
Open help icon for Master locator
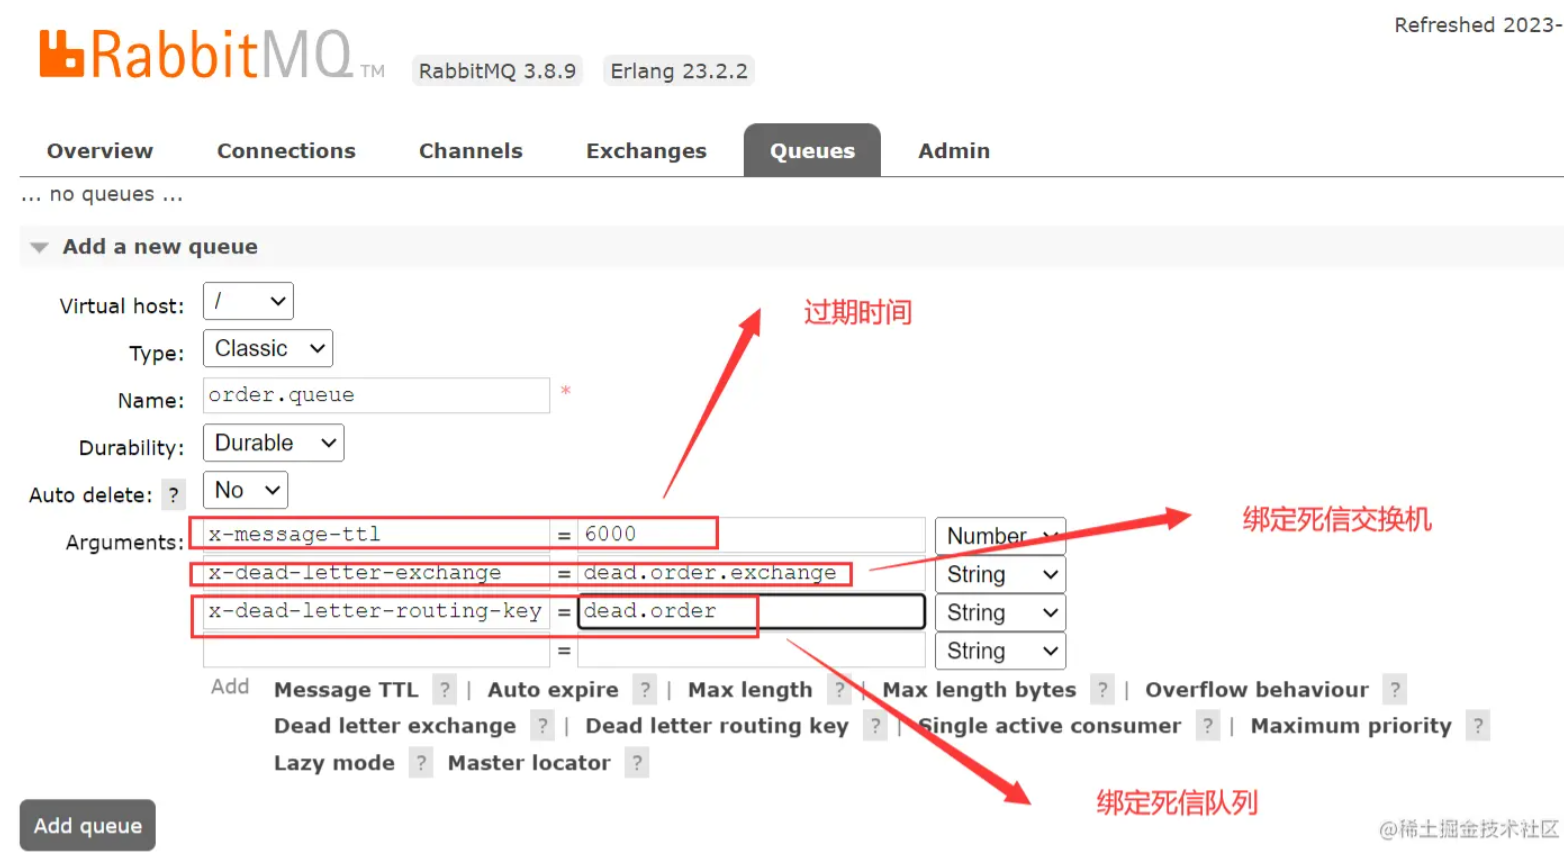636,763
